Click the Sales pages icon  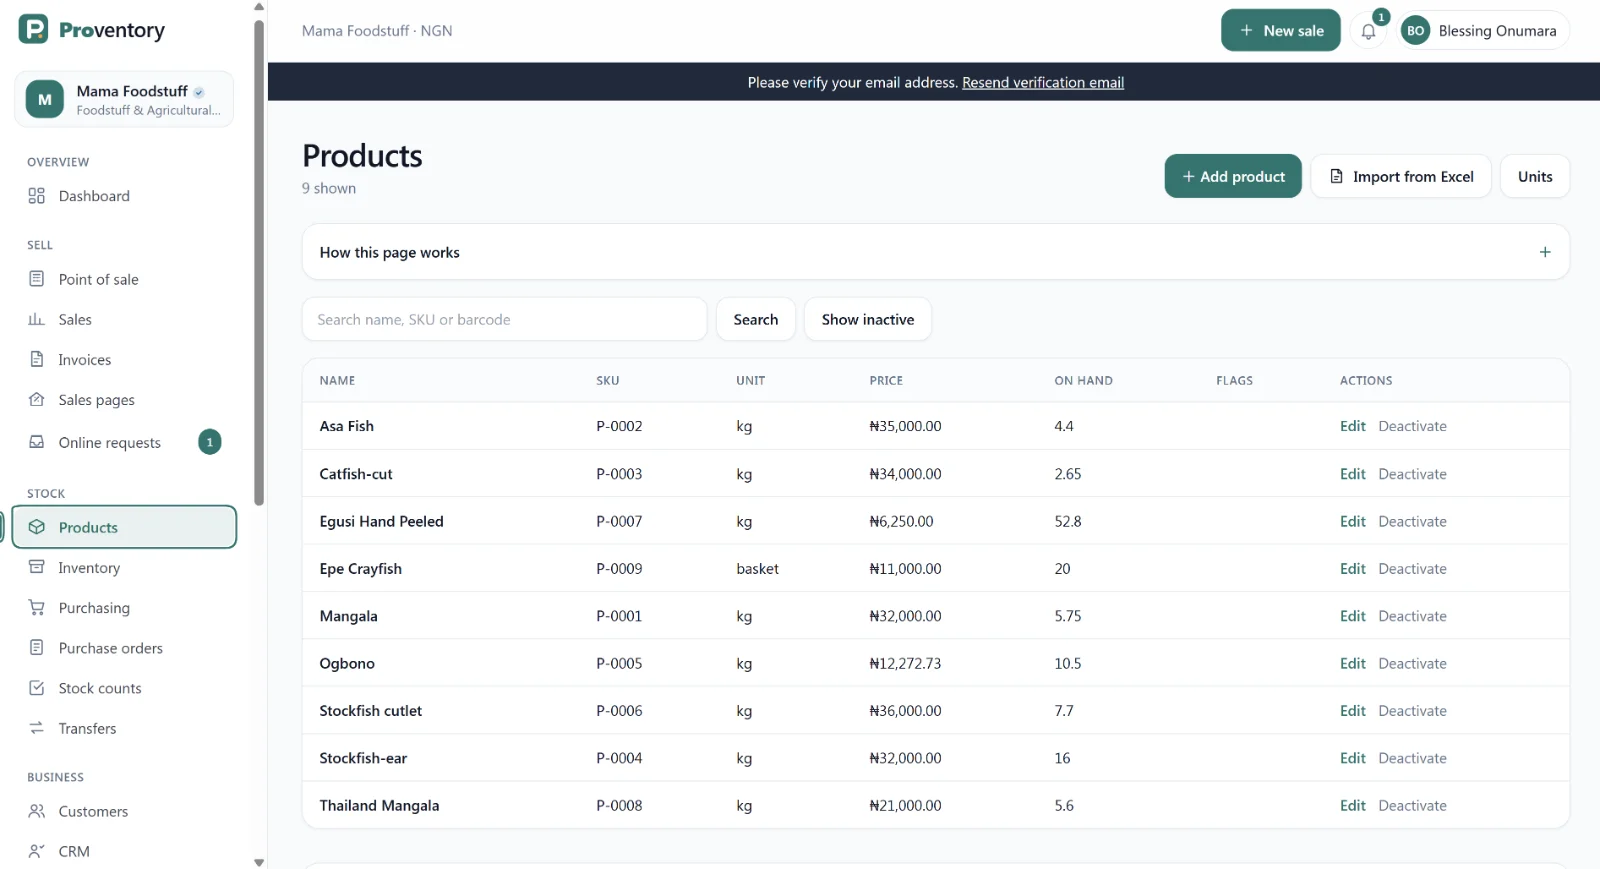coord(37,399)
